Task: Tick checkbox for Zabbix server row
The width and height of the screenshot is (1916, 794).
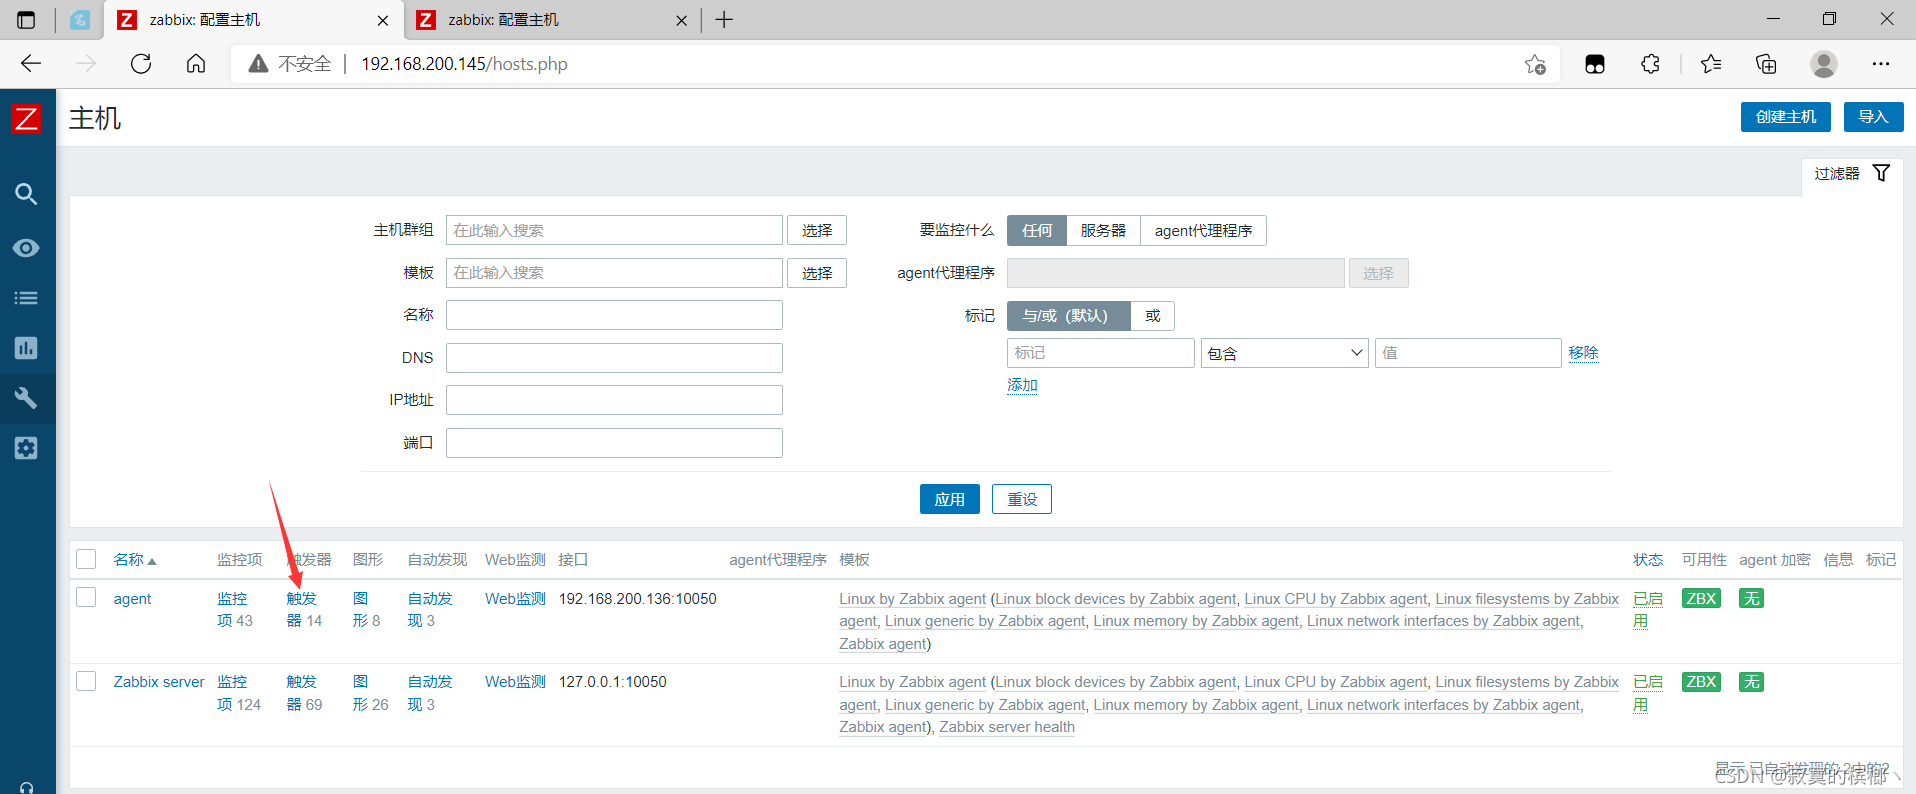Action: (x=87, y=681)
